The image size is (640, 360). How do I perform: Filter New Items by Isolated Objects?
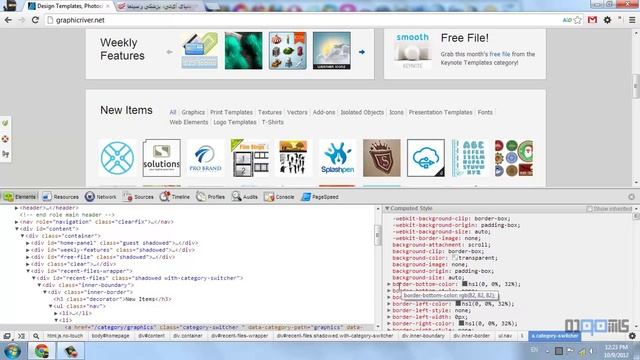[x=362, y=112]
